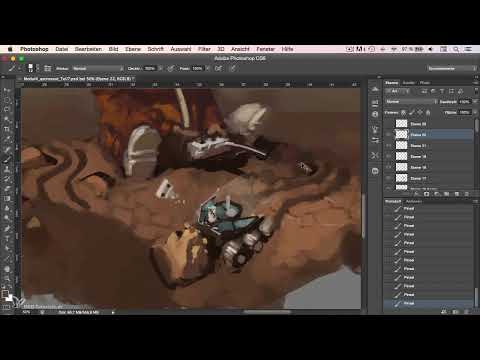This screenshot has height=360, width=480.
Task: Toggle visibility of layer Ebene 21
Action: (x=389, y=146)
